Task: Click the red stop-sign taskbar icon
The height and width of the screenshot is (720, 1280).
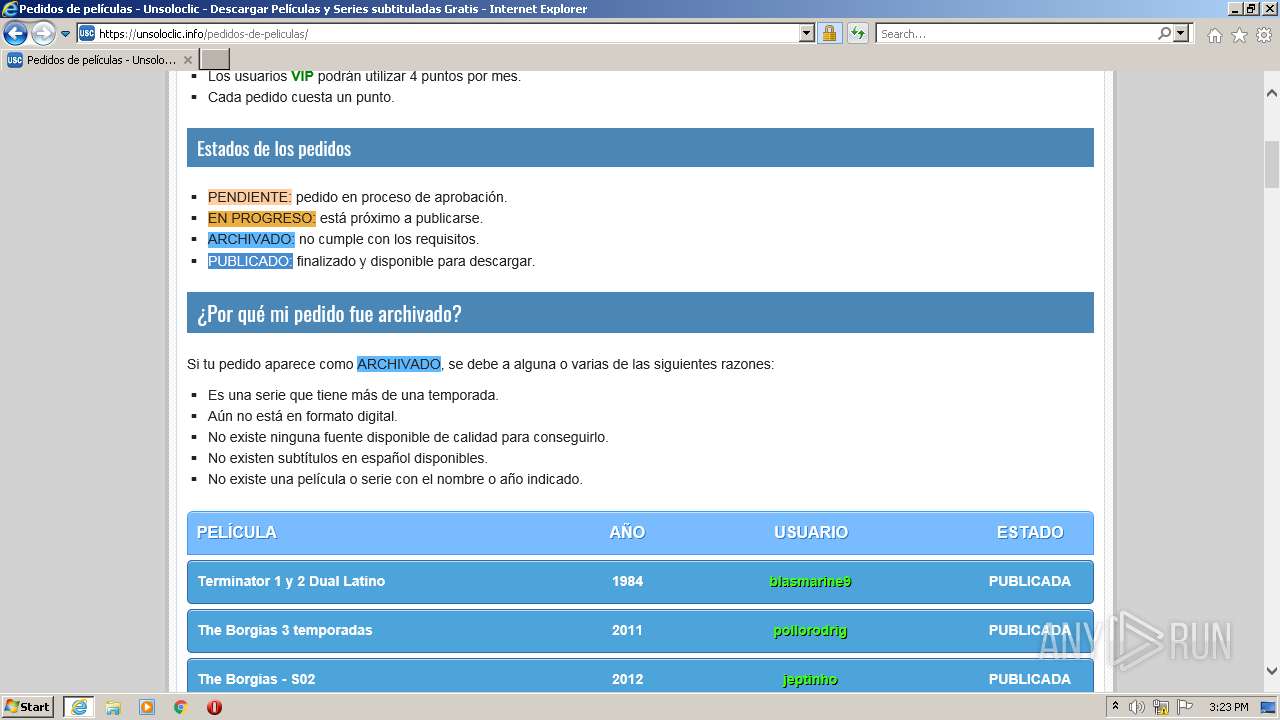Action: pos(214,707)
